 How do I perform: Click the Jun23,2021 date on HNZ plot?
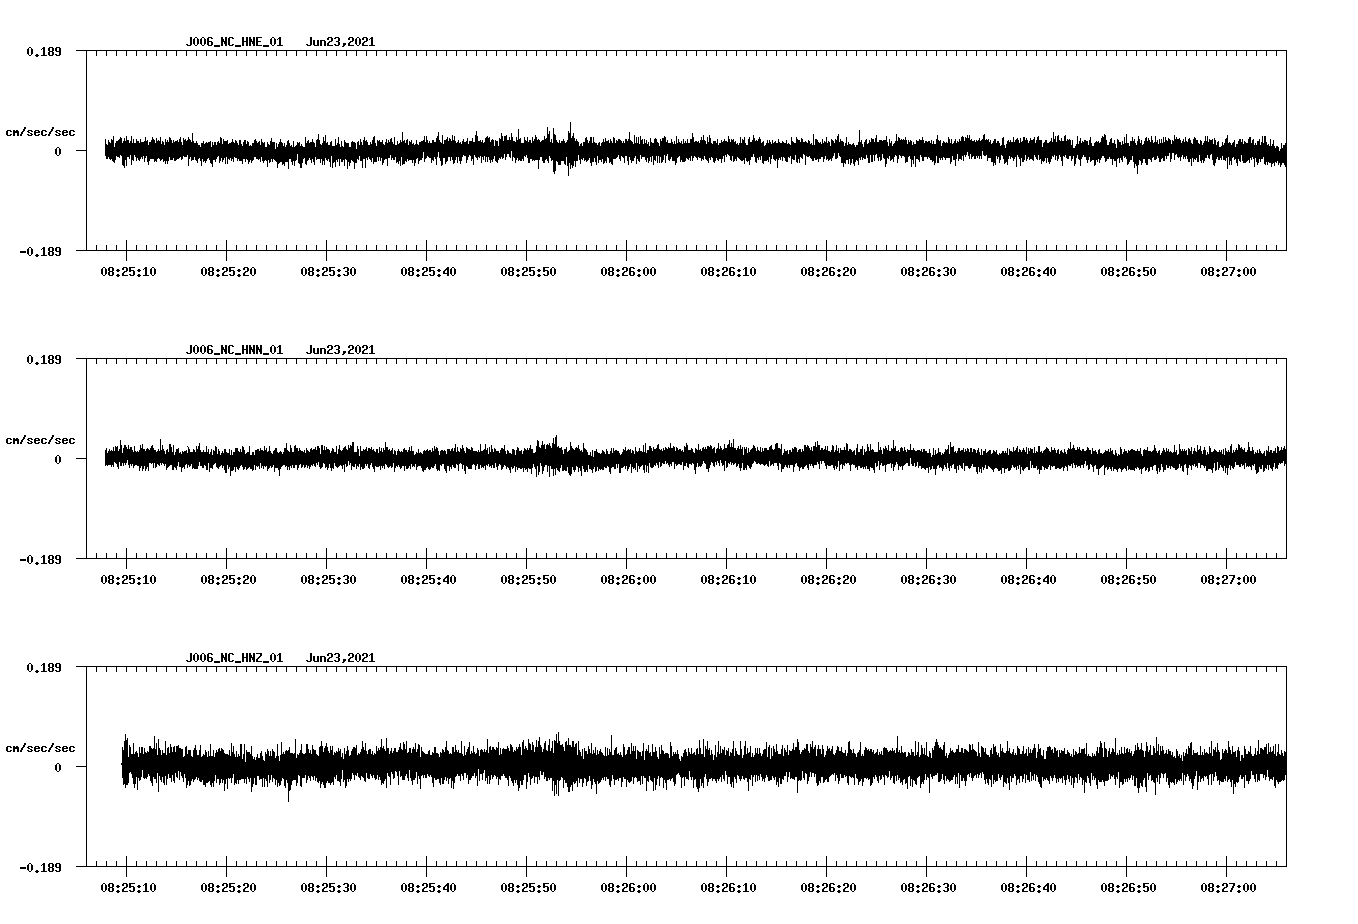pos(341,658)
